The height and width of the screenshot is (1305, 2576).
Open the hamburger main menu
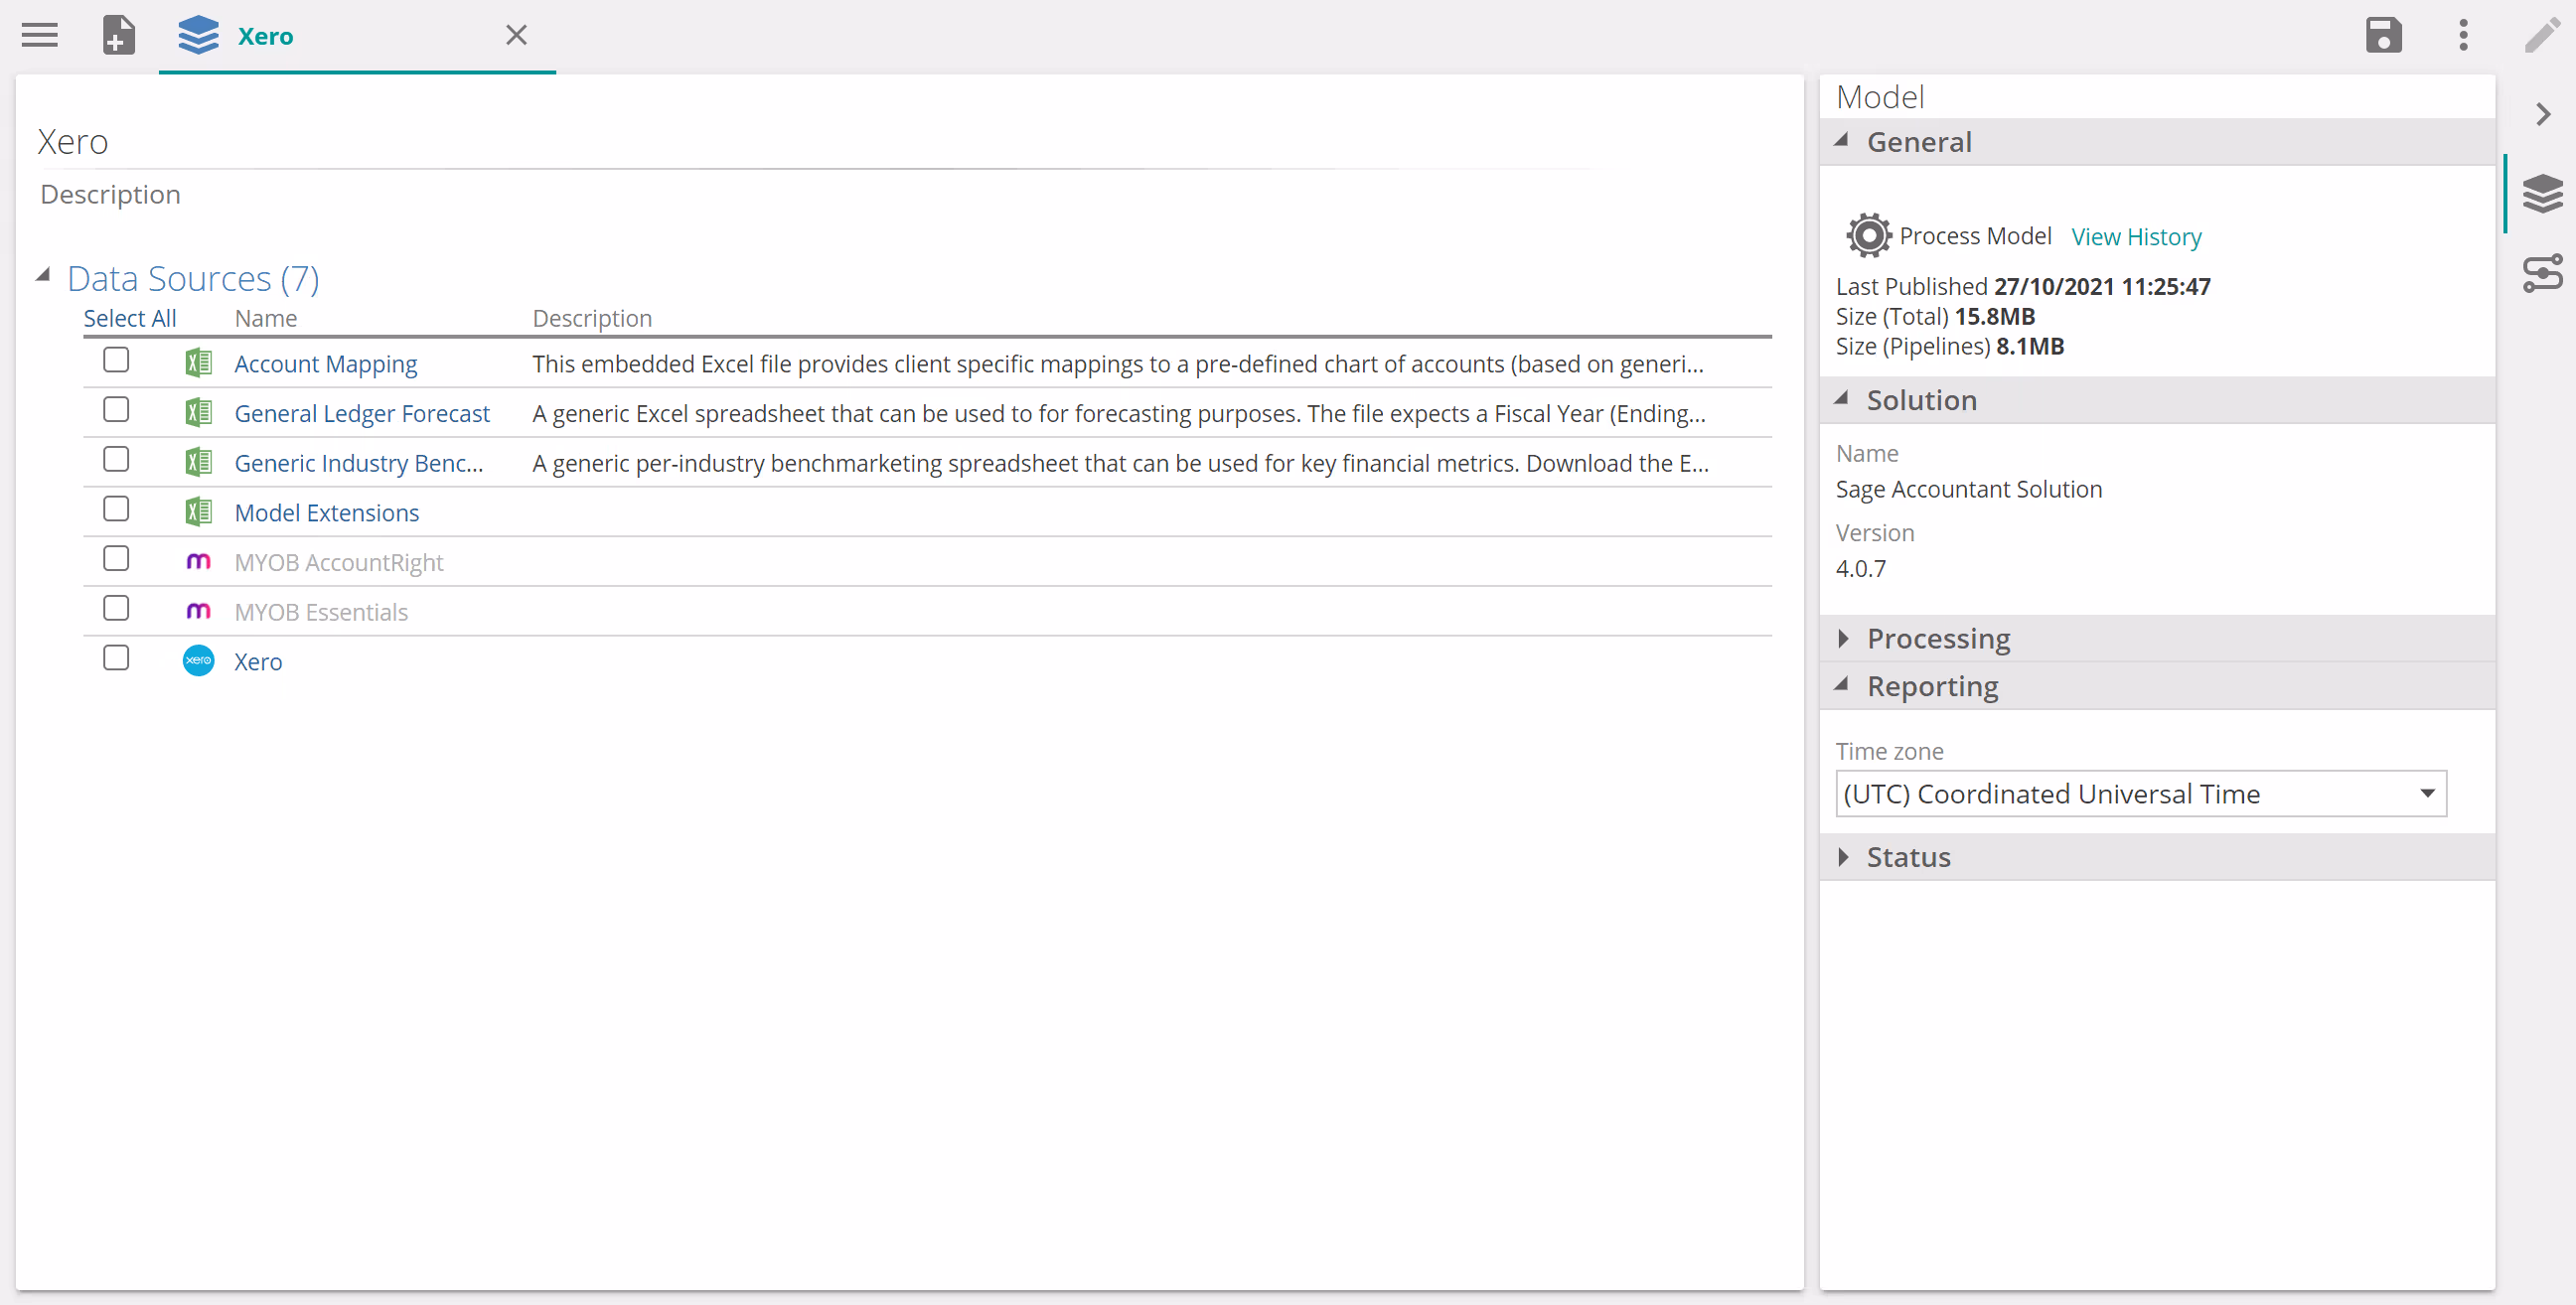[x=40, y=36]
